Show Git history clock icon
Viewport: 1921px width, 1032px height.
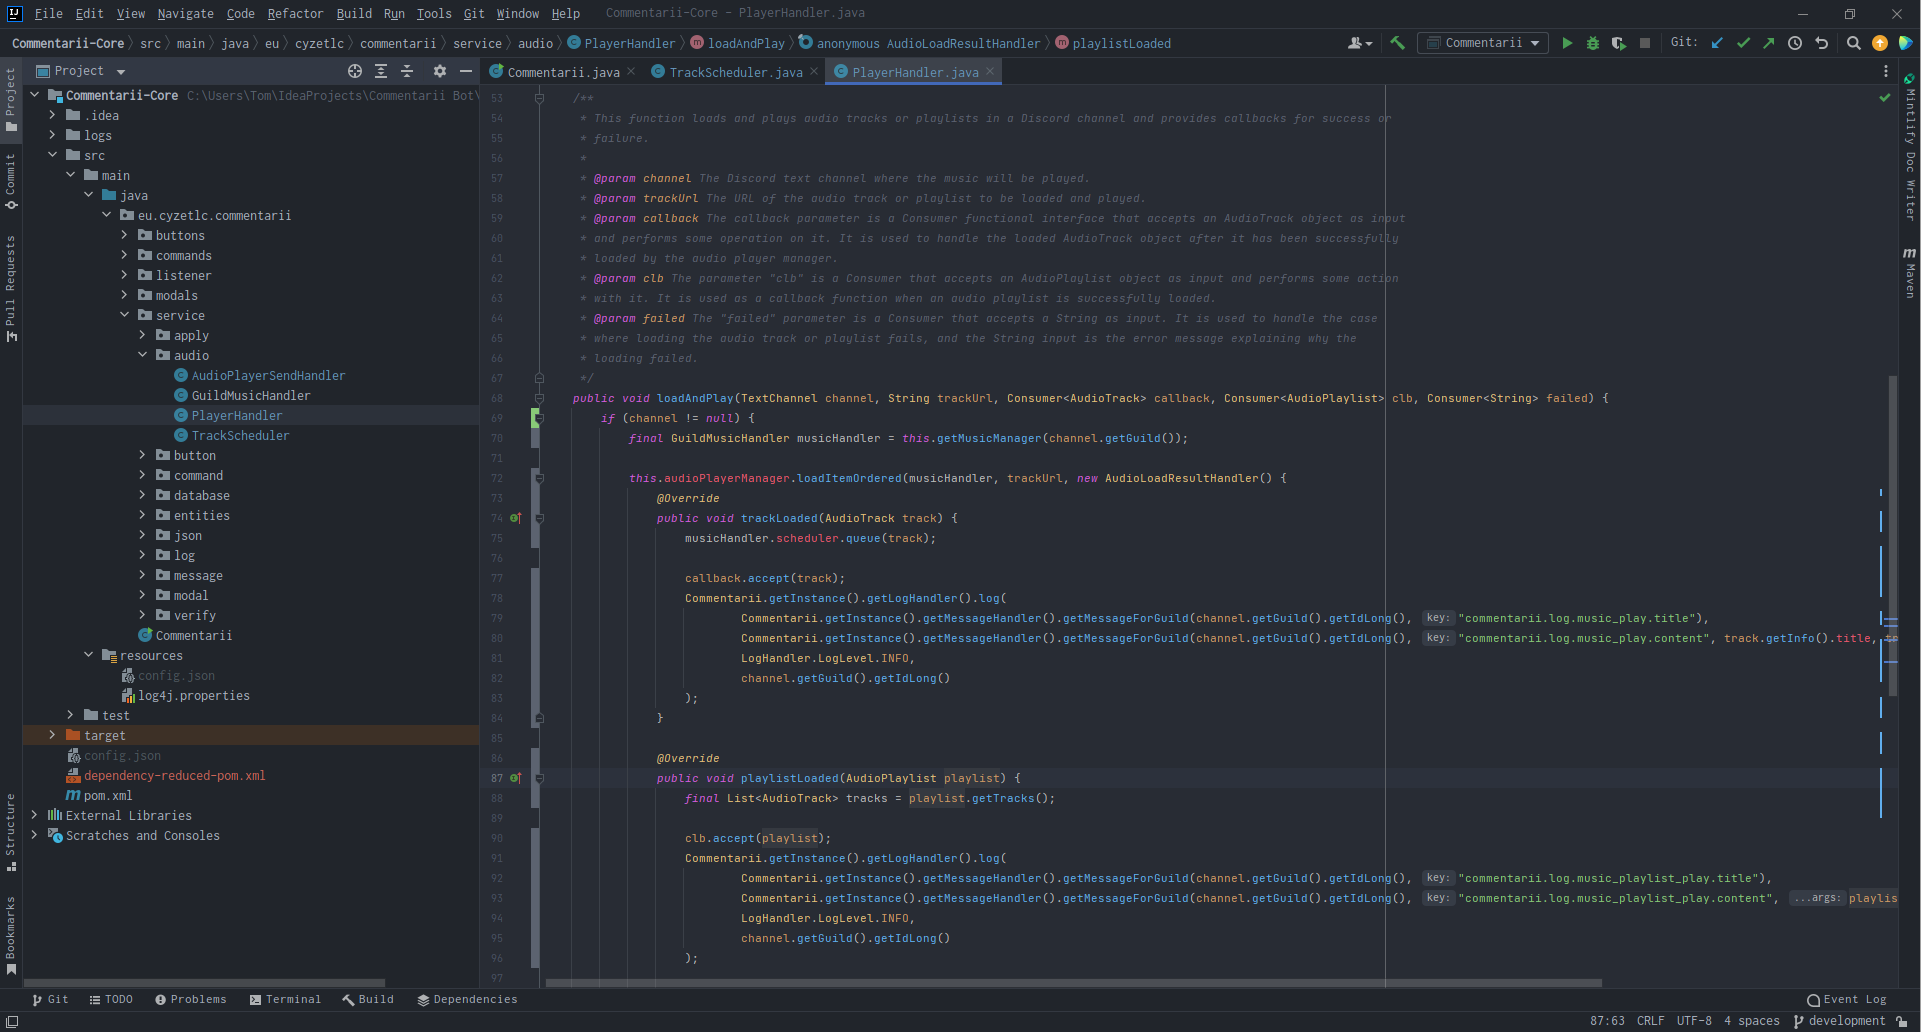[1795, 43]
